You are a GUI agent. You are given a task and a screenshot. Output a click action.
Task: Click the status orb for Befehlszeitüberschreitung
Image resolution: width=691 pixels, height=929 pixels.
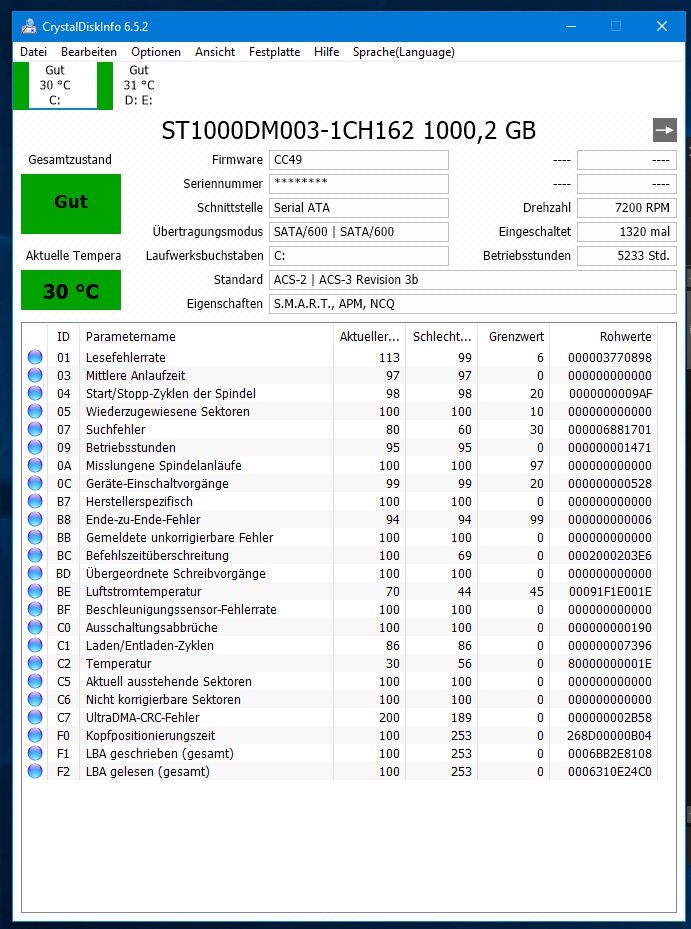tap(35, 555)
